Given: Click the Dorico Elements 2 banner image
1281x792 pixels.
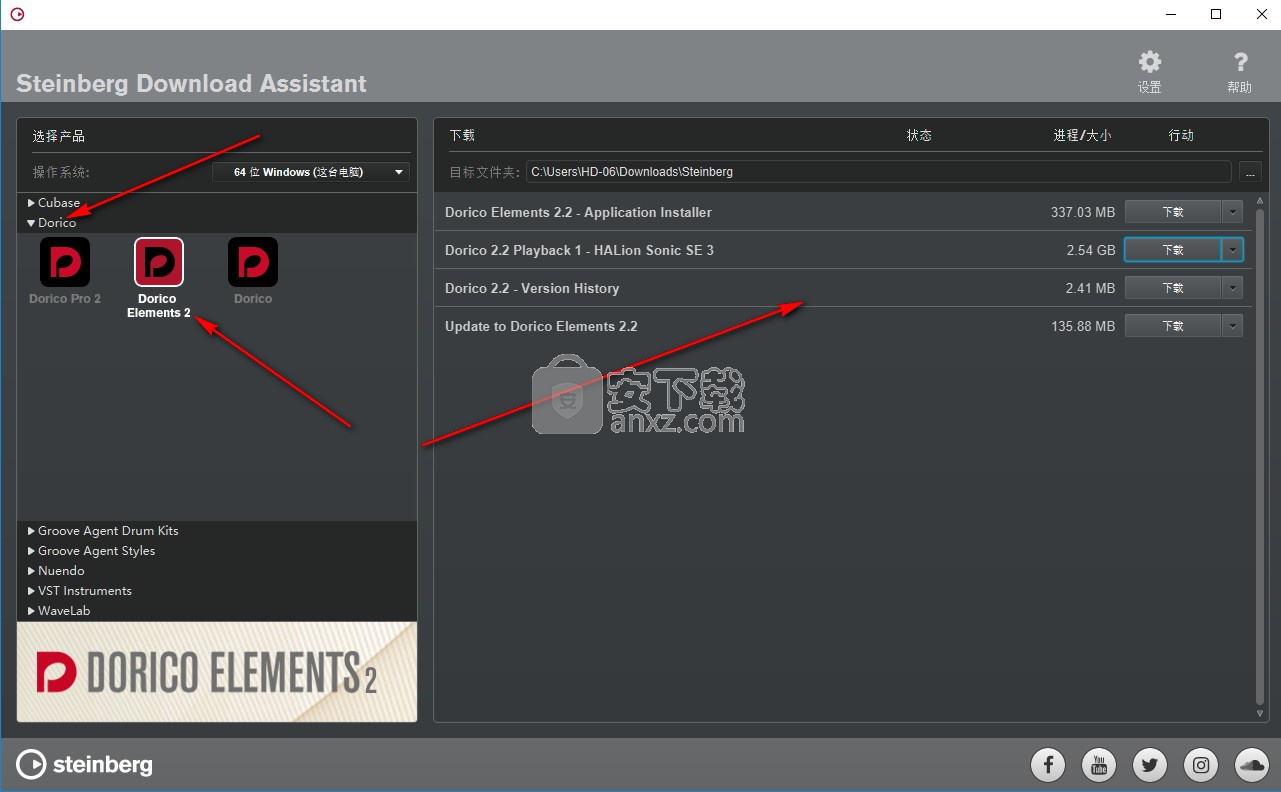Looking at the screenshot, I should tap(217, 672).
